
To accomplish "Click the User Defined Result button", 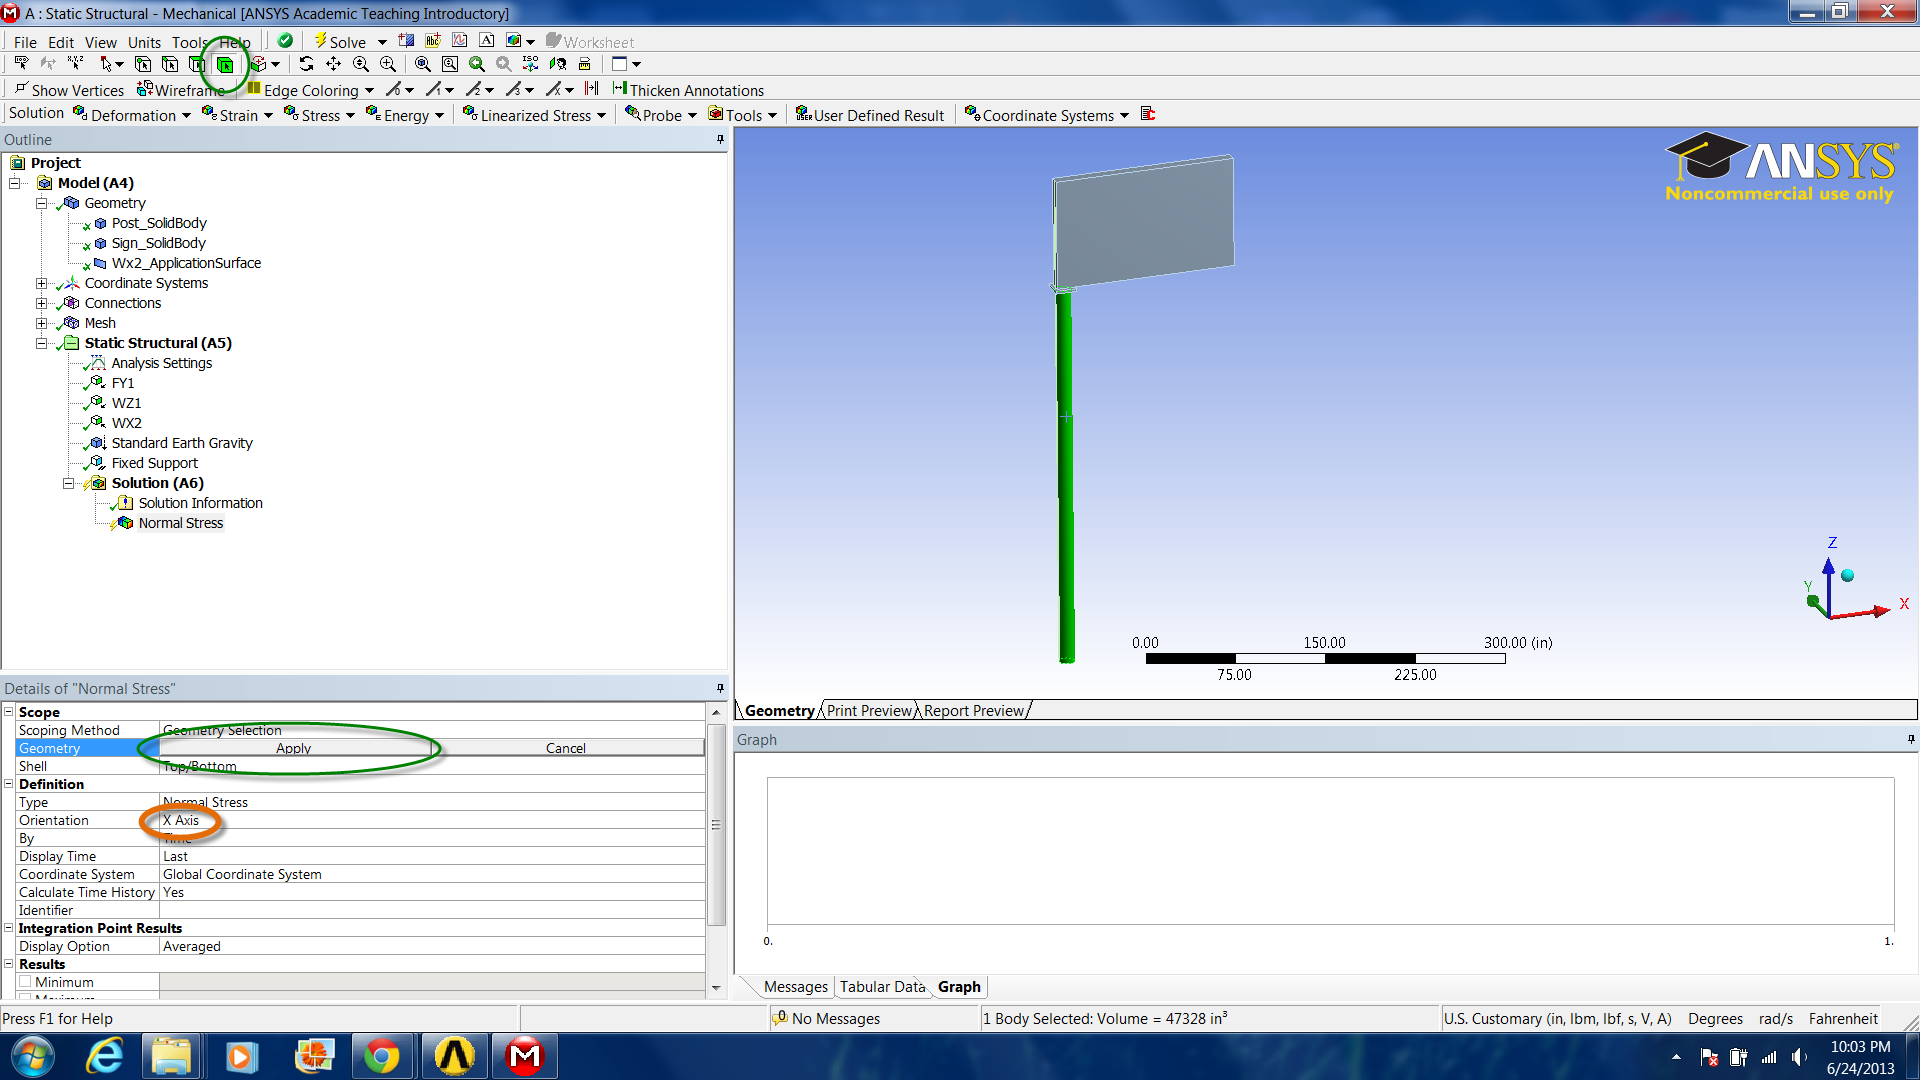I will click(x=870, y=115).
